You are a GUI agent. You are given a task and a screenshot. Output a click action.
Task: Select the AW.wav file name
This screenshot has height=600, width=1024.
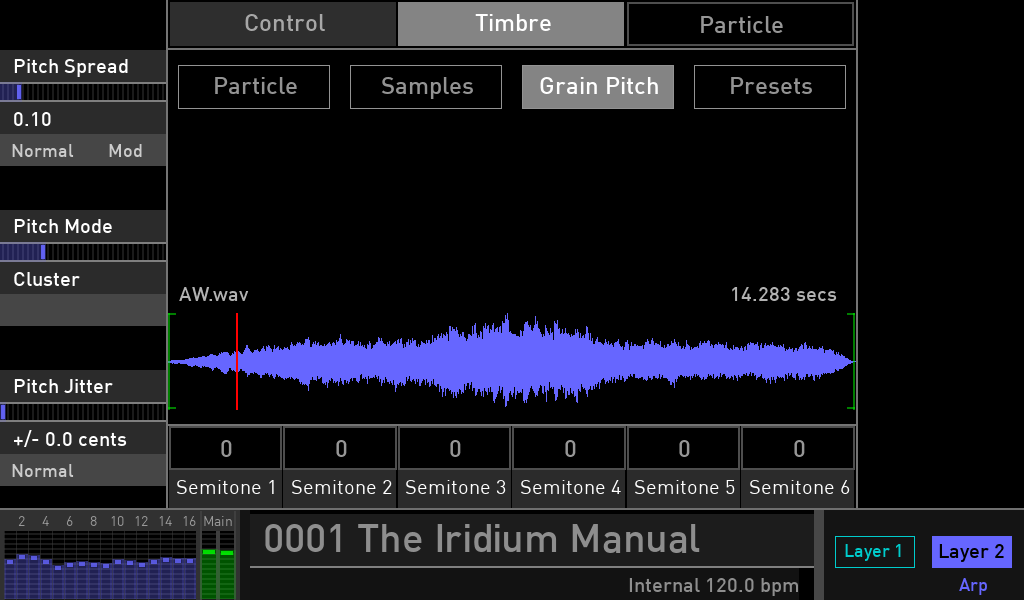point(214,294)
